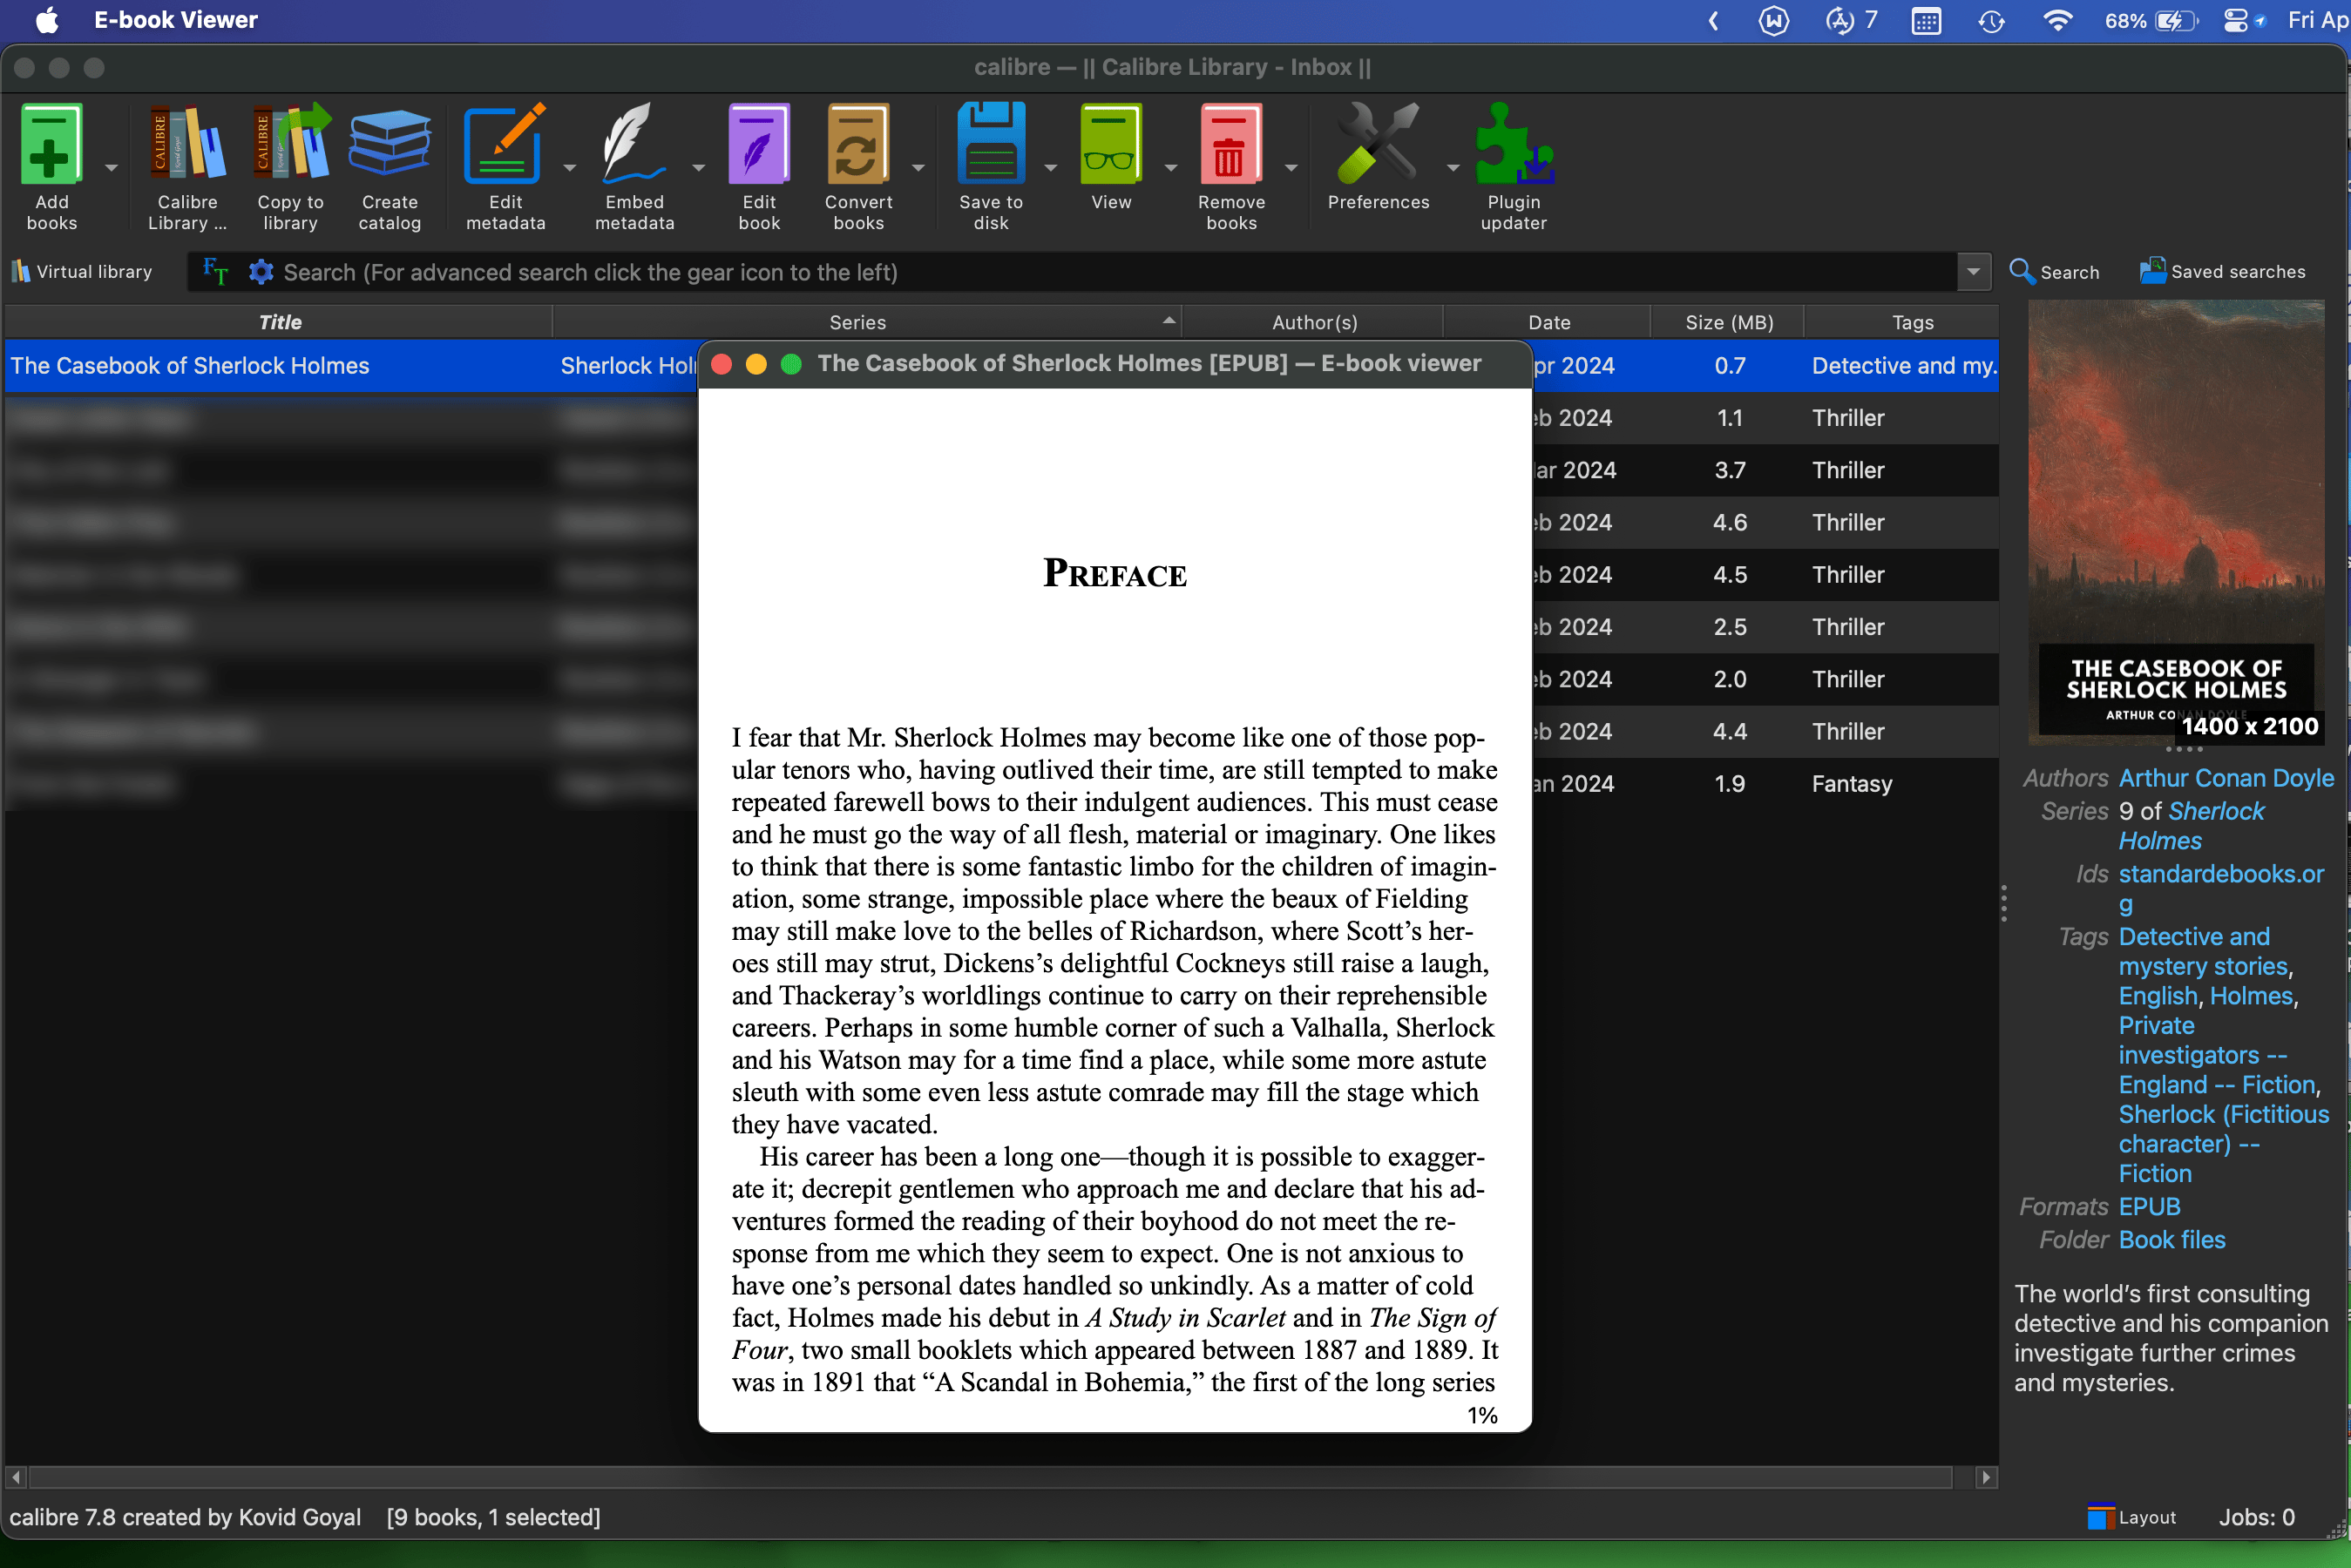The image size is (2351, 1568).
Task: Open advanced search via the gear icon
Action: (x=261, y=271)
